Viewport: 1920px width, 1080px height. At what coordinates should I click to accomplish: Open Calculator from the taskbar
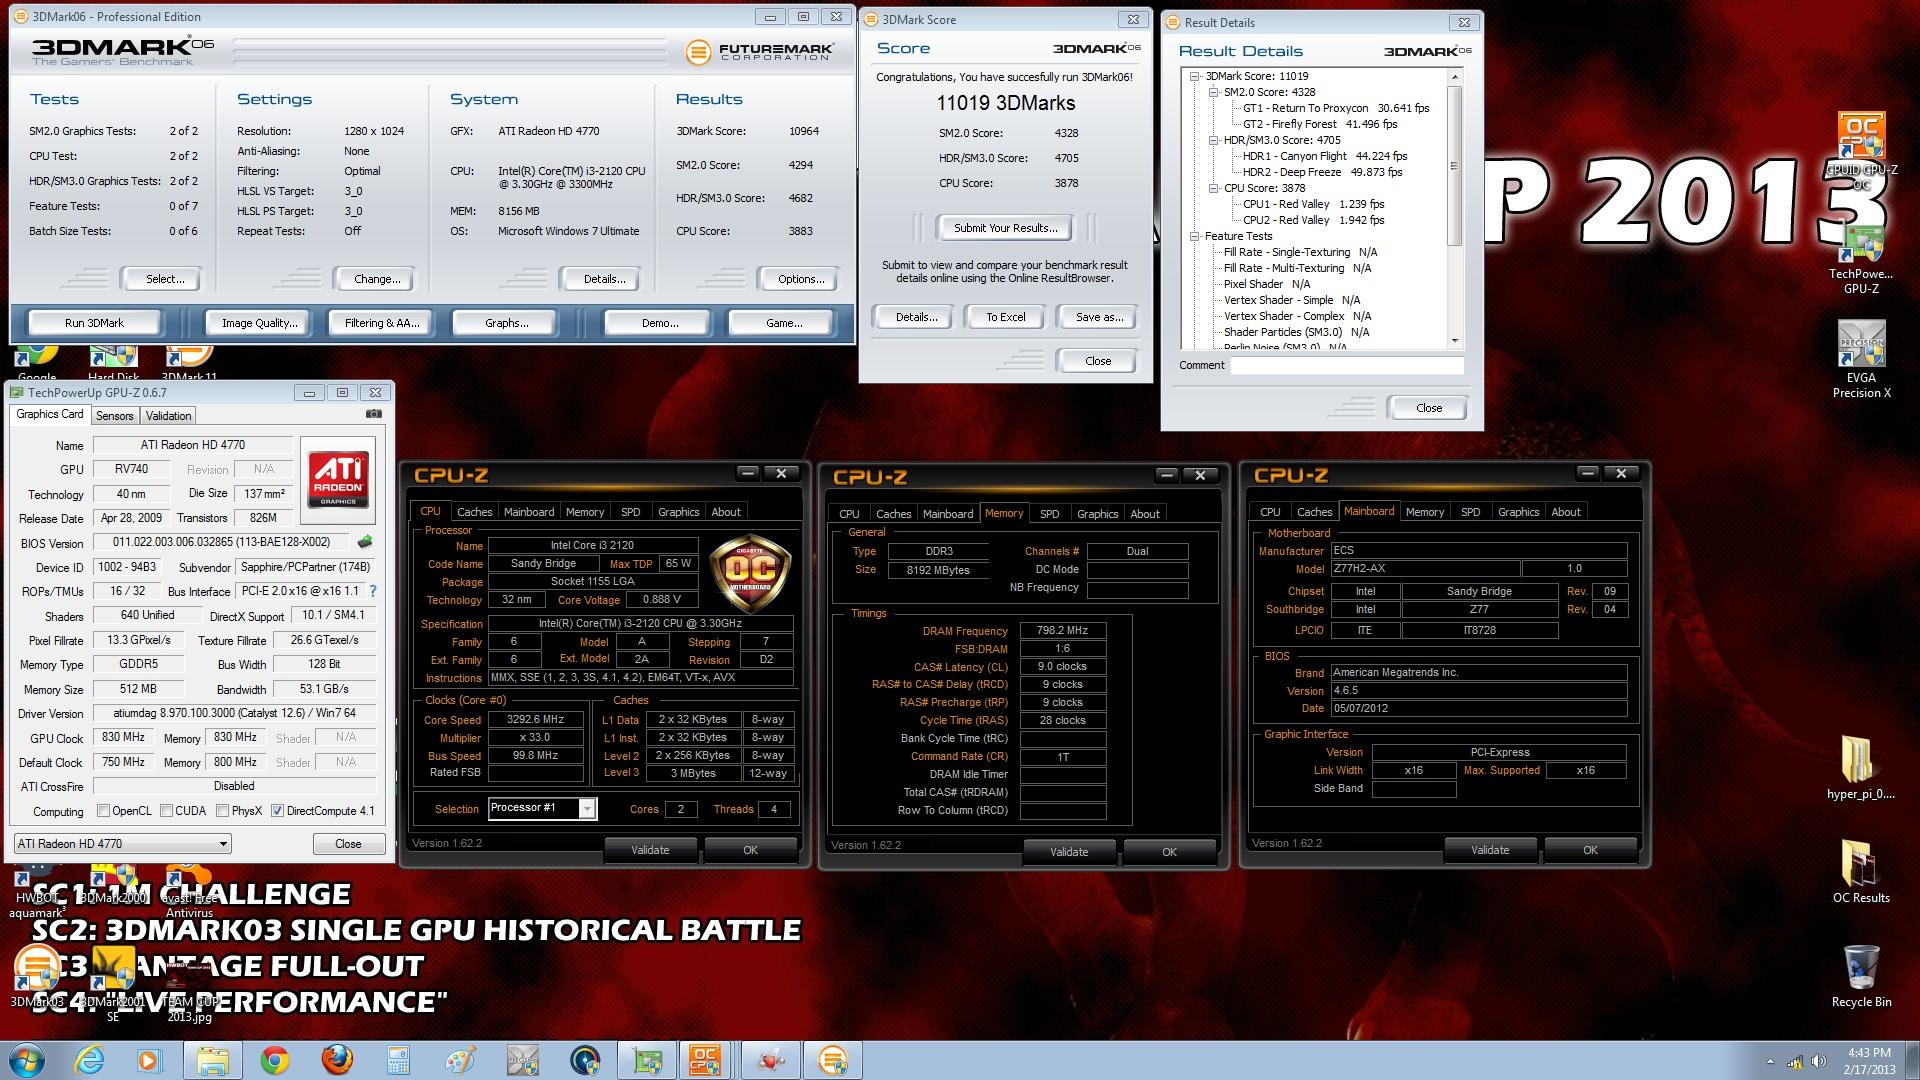399,1060
